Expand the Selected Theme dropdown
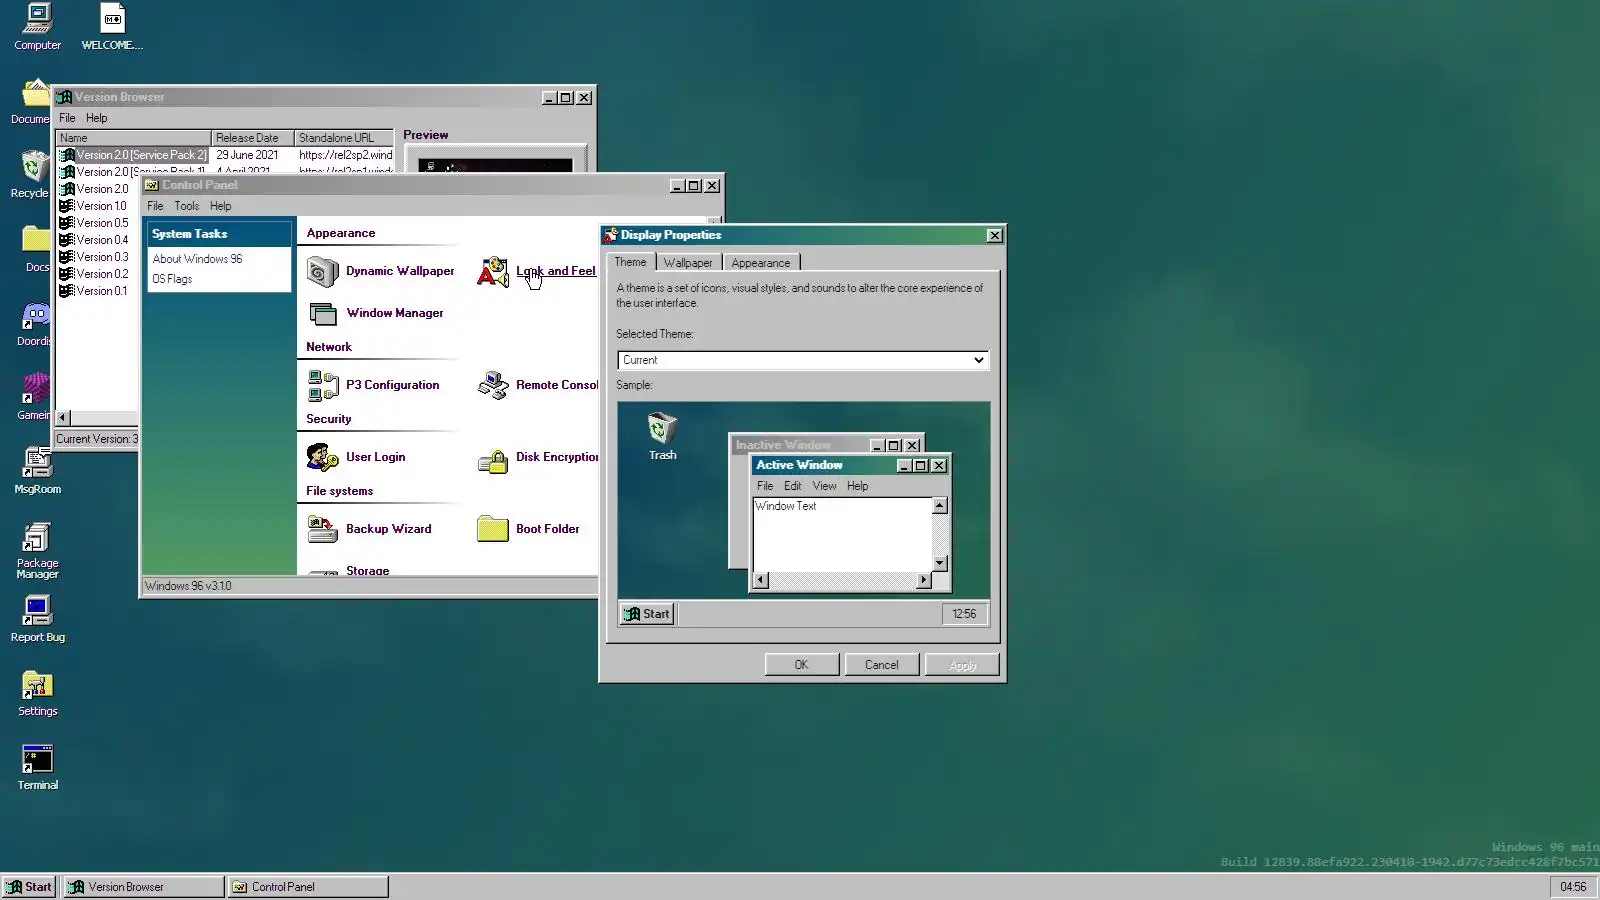This screenshot has height=900, width=1600. (x=978, y=360)
